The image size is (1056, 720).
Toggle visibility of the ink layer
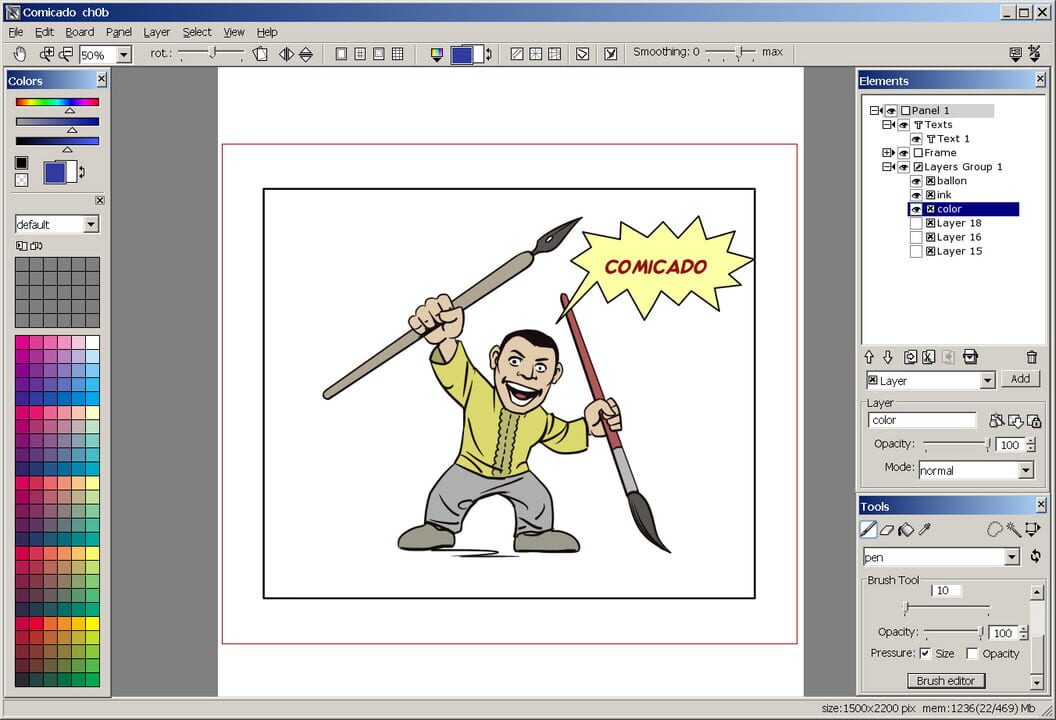tap(916, 195)
